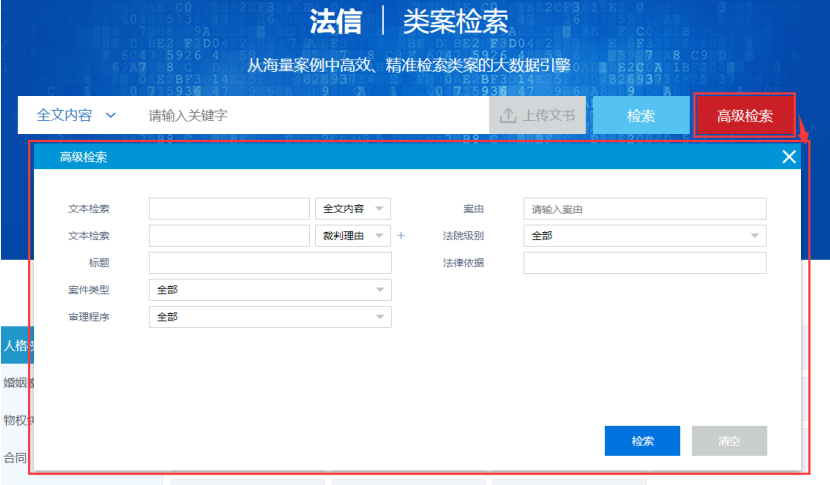Select the 人格 category tab on the left
This screenshot has width=830, height=485.
coord(17,345)
